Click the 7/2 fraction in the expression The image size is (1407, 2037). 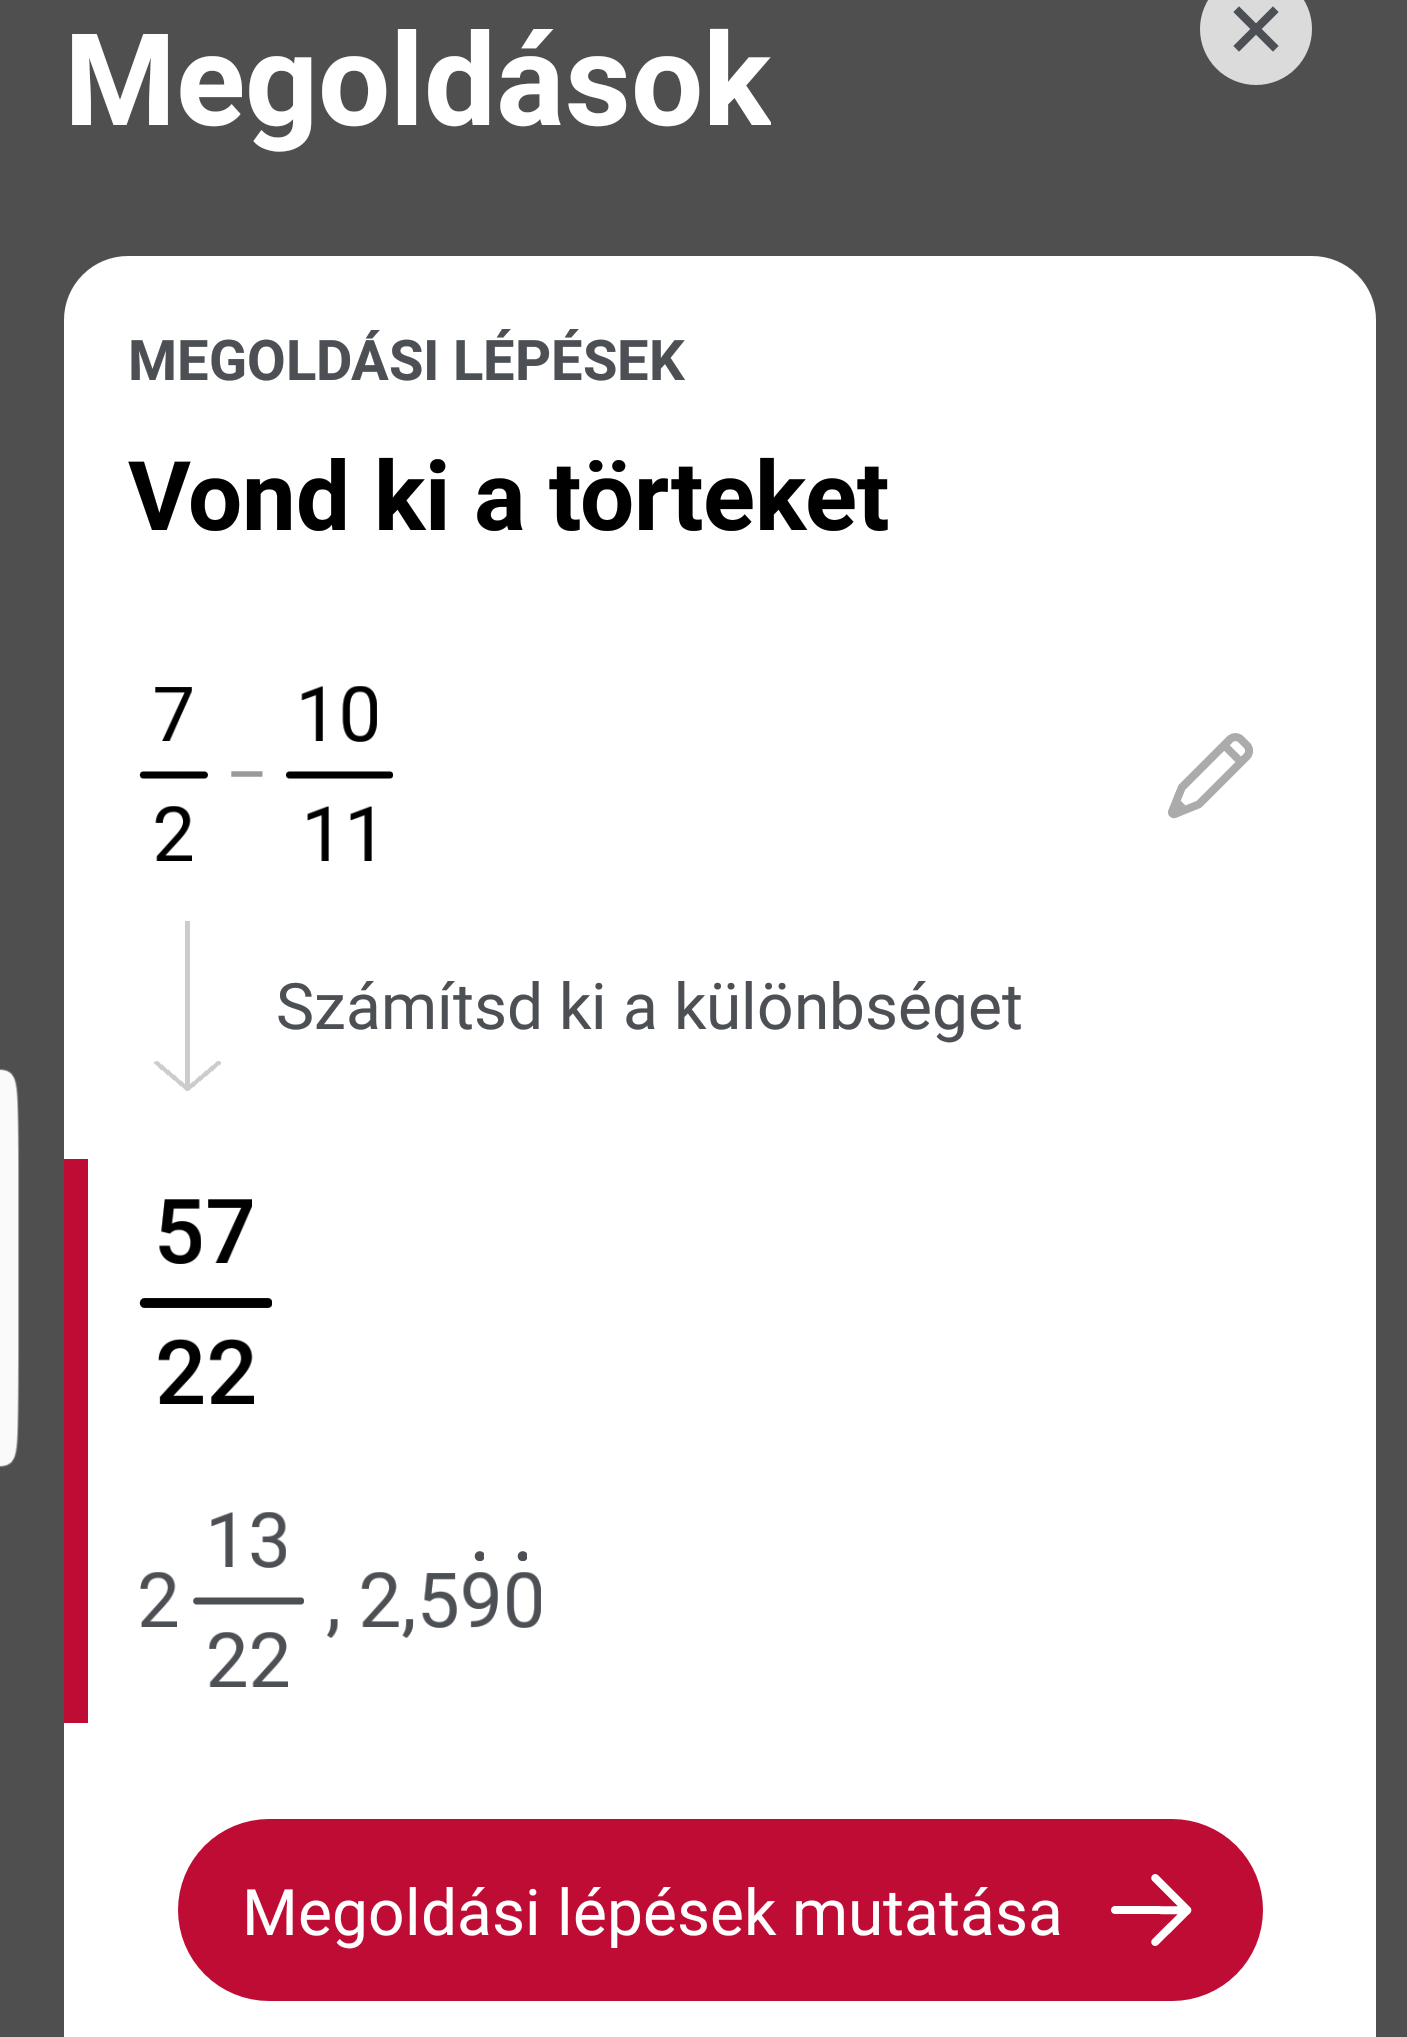tap(174, 774)
